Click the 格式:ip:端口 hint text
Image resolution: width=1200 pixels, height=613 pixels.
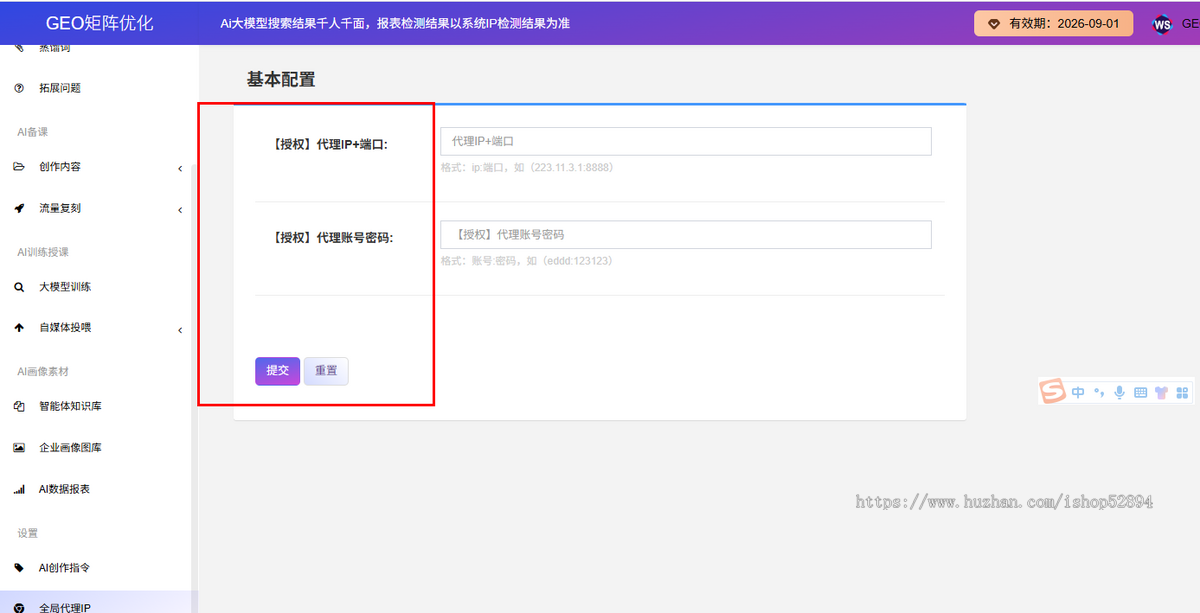[527, 167]
